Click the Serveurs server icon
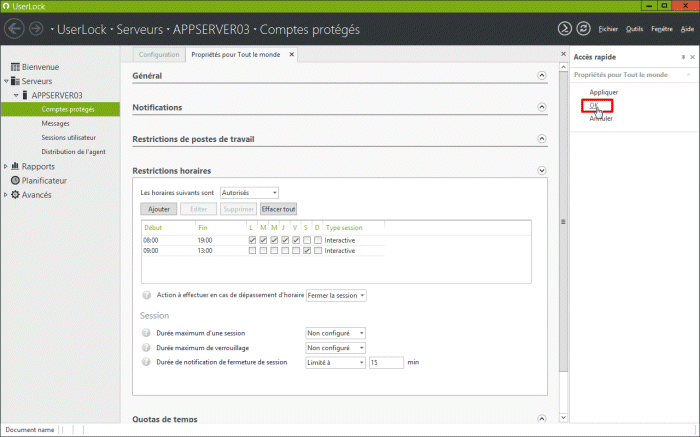The image size is (700, 437). [x=15, y=81]
